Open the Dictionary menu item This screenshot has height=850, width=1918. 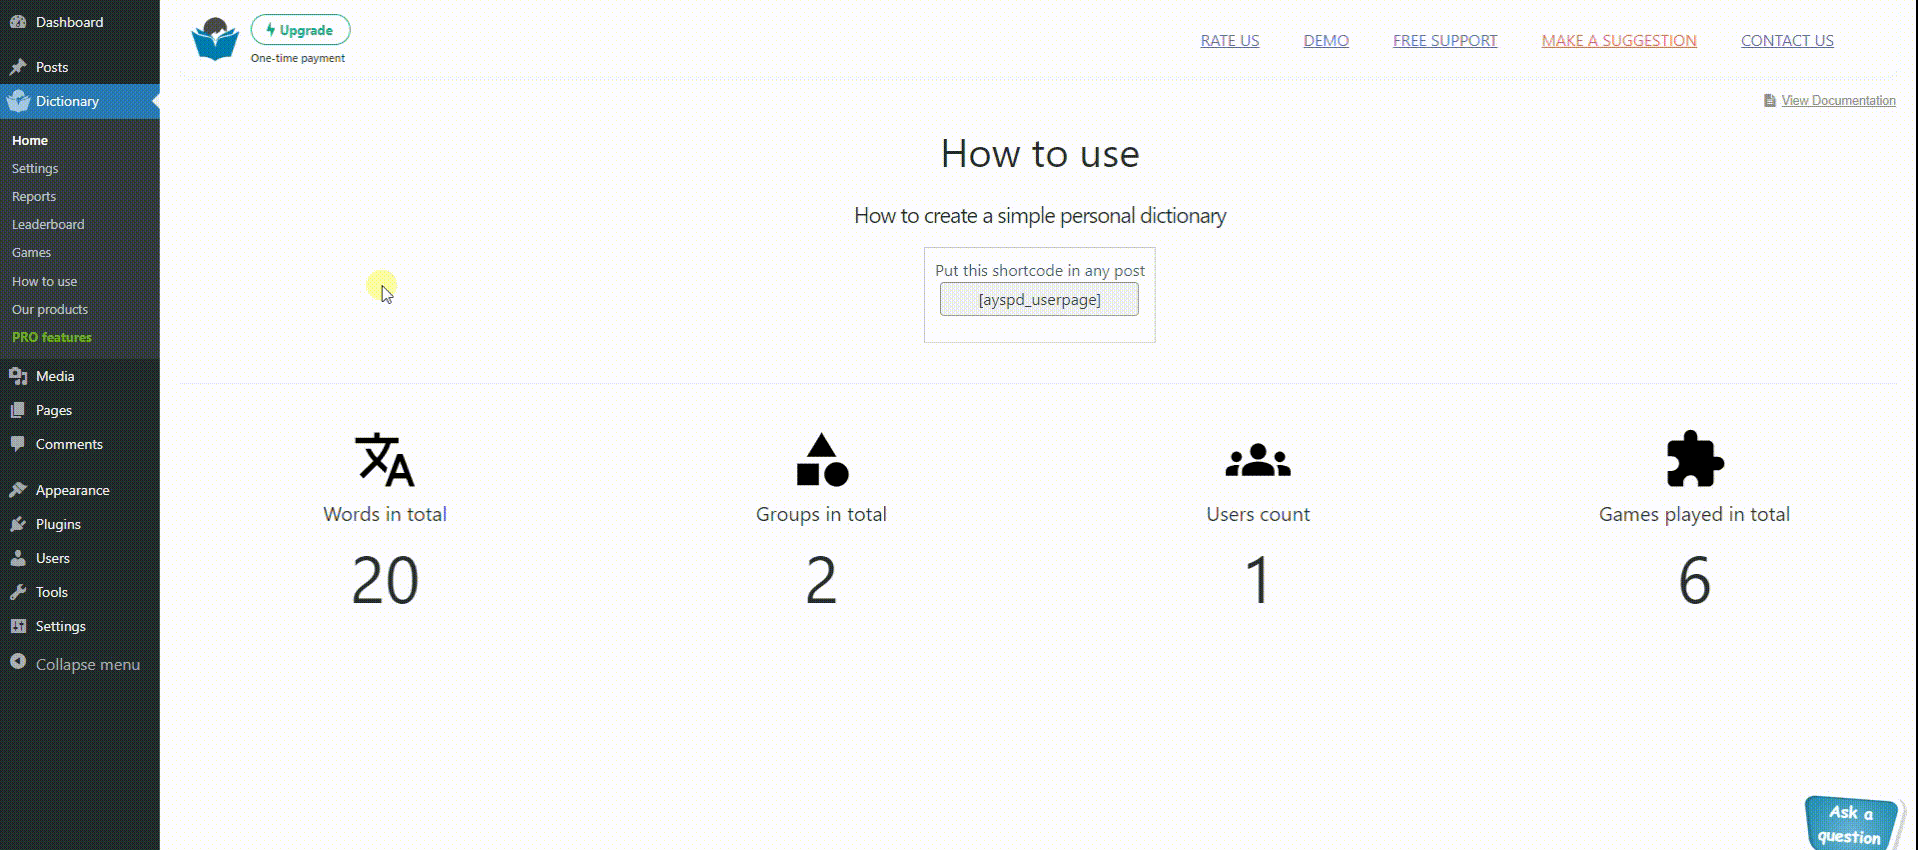coord(80,101)
